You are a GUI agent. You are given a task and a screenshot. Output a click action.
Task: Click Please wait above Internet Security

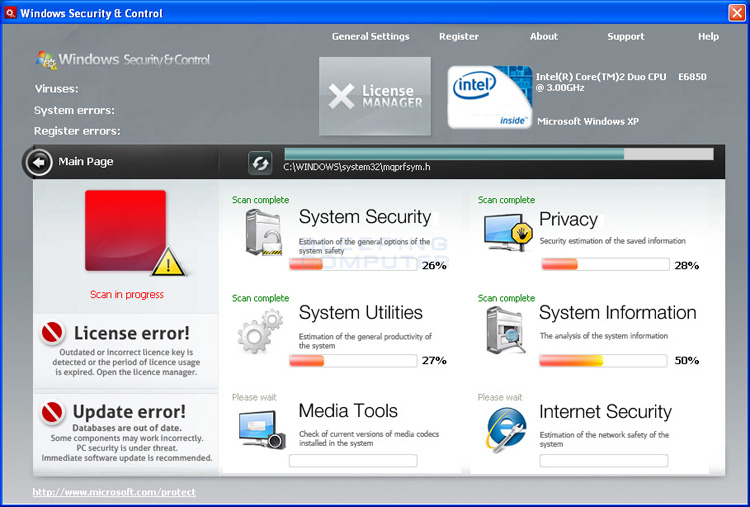[x=500, y=397]
